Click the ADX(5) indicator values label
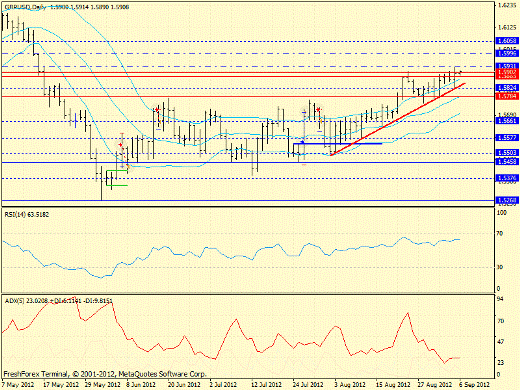Viewport: 520px width, 390px height. [59, 301]
